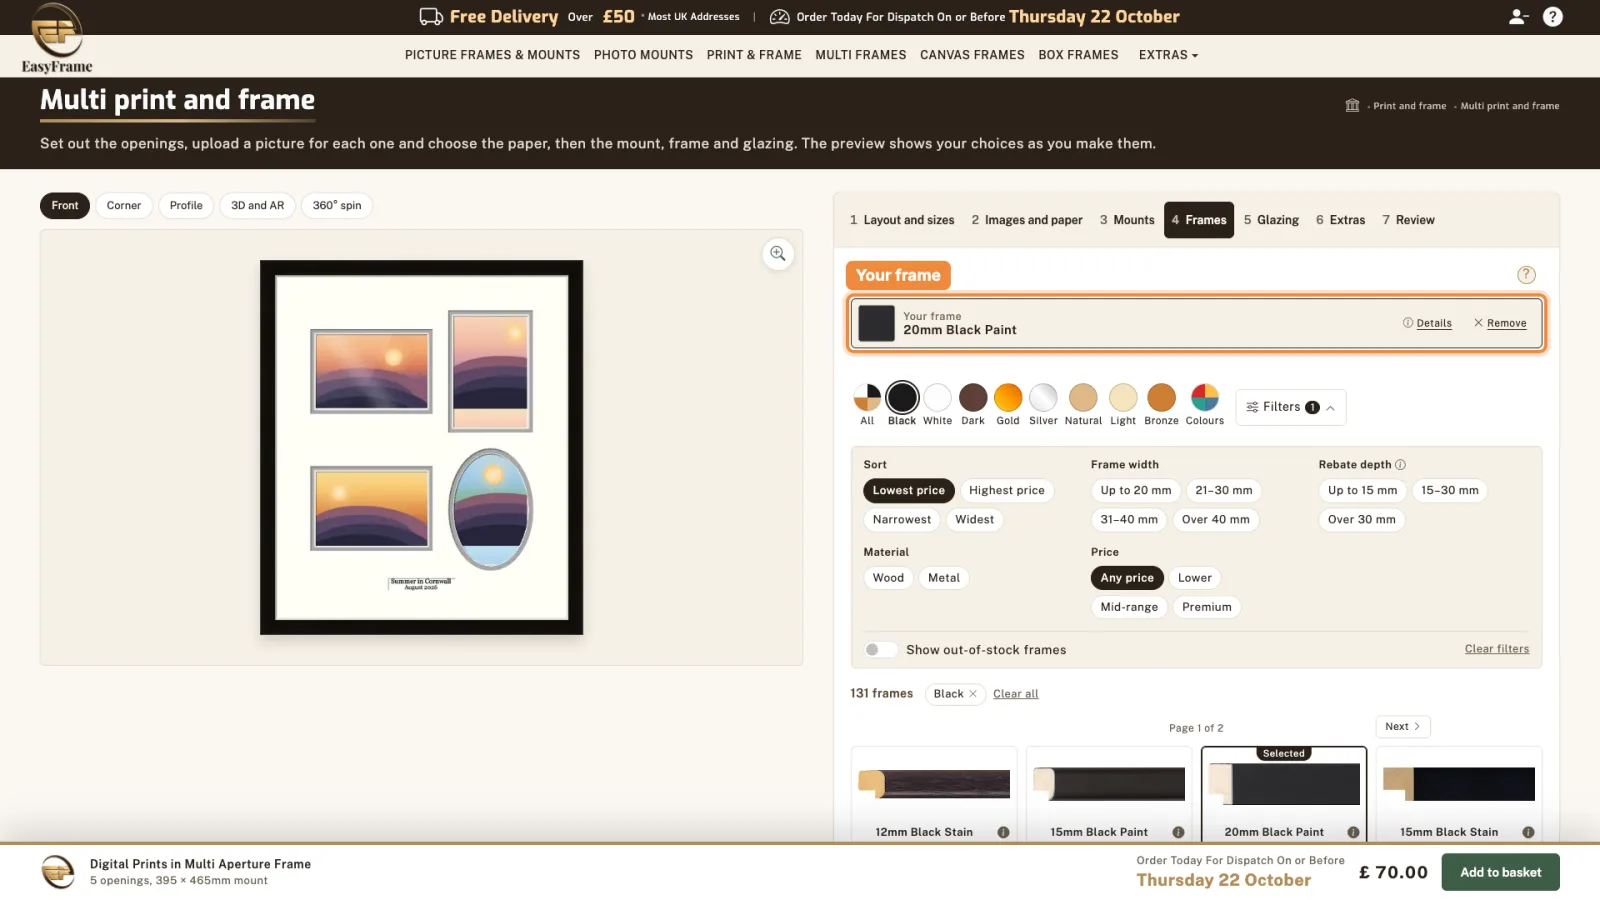Open Details for your frame
This screenshot has height=900, width=1600.
click(x=1428, y=323)
